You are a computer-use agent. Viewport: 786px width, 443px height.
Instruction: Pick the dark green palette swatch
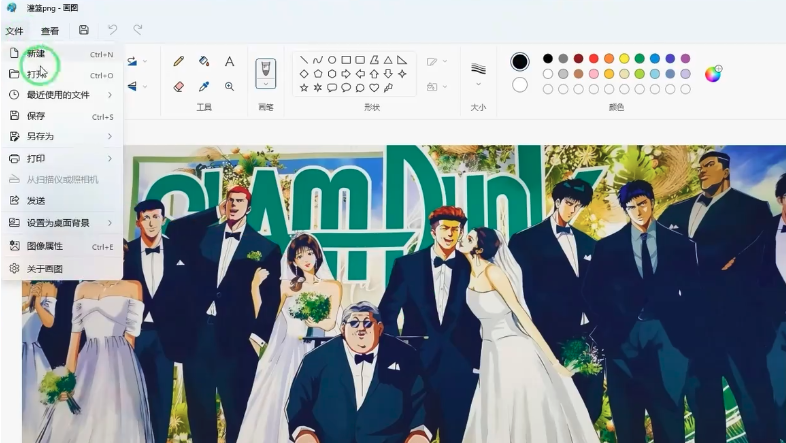tap(639, 59)
